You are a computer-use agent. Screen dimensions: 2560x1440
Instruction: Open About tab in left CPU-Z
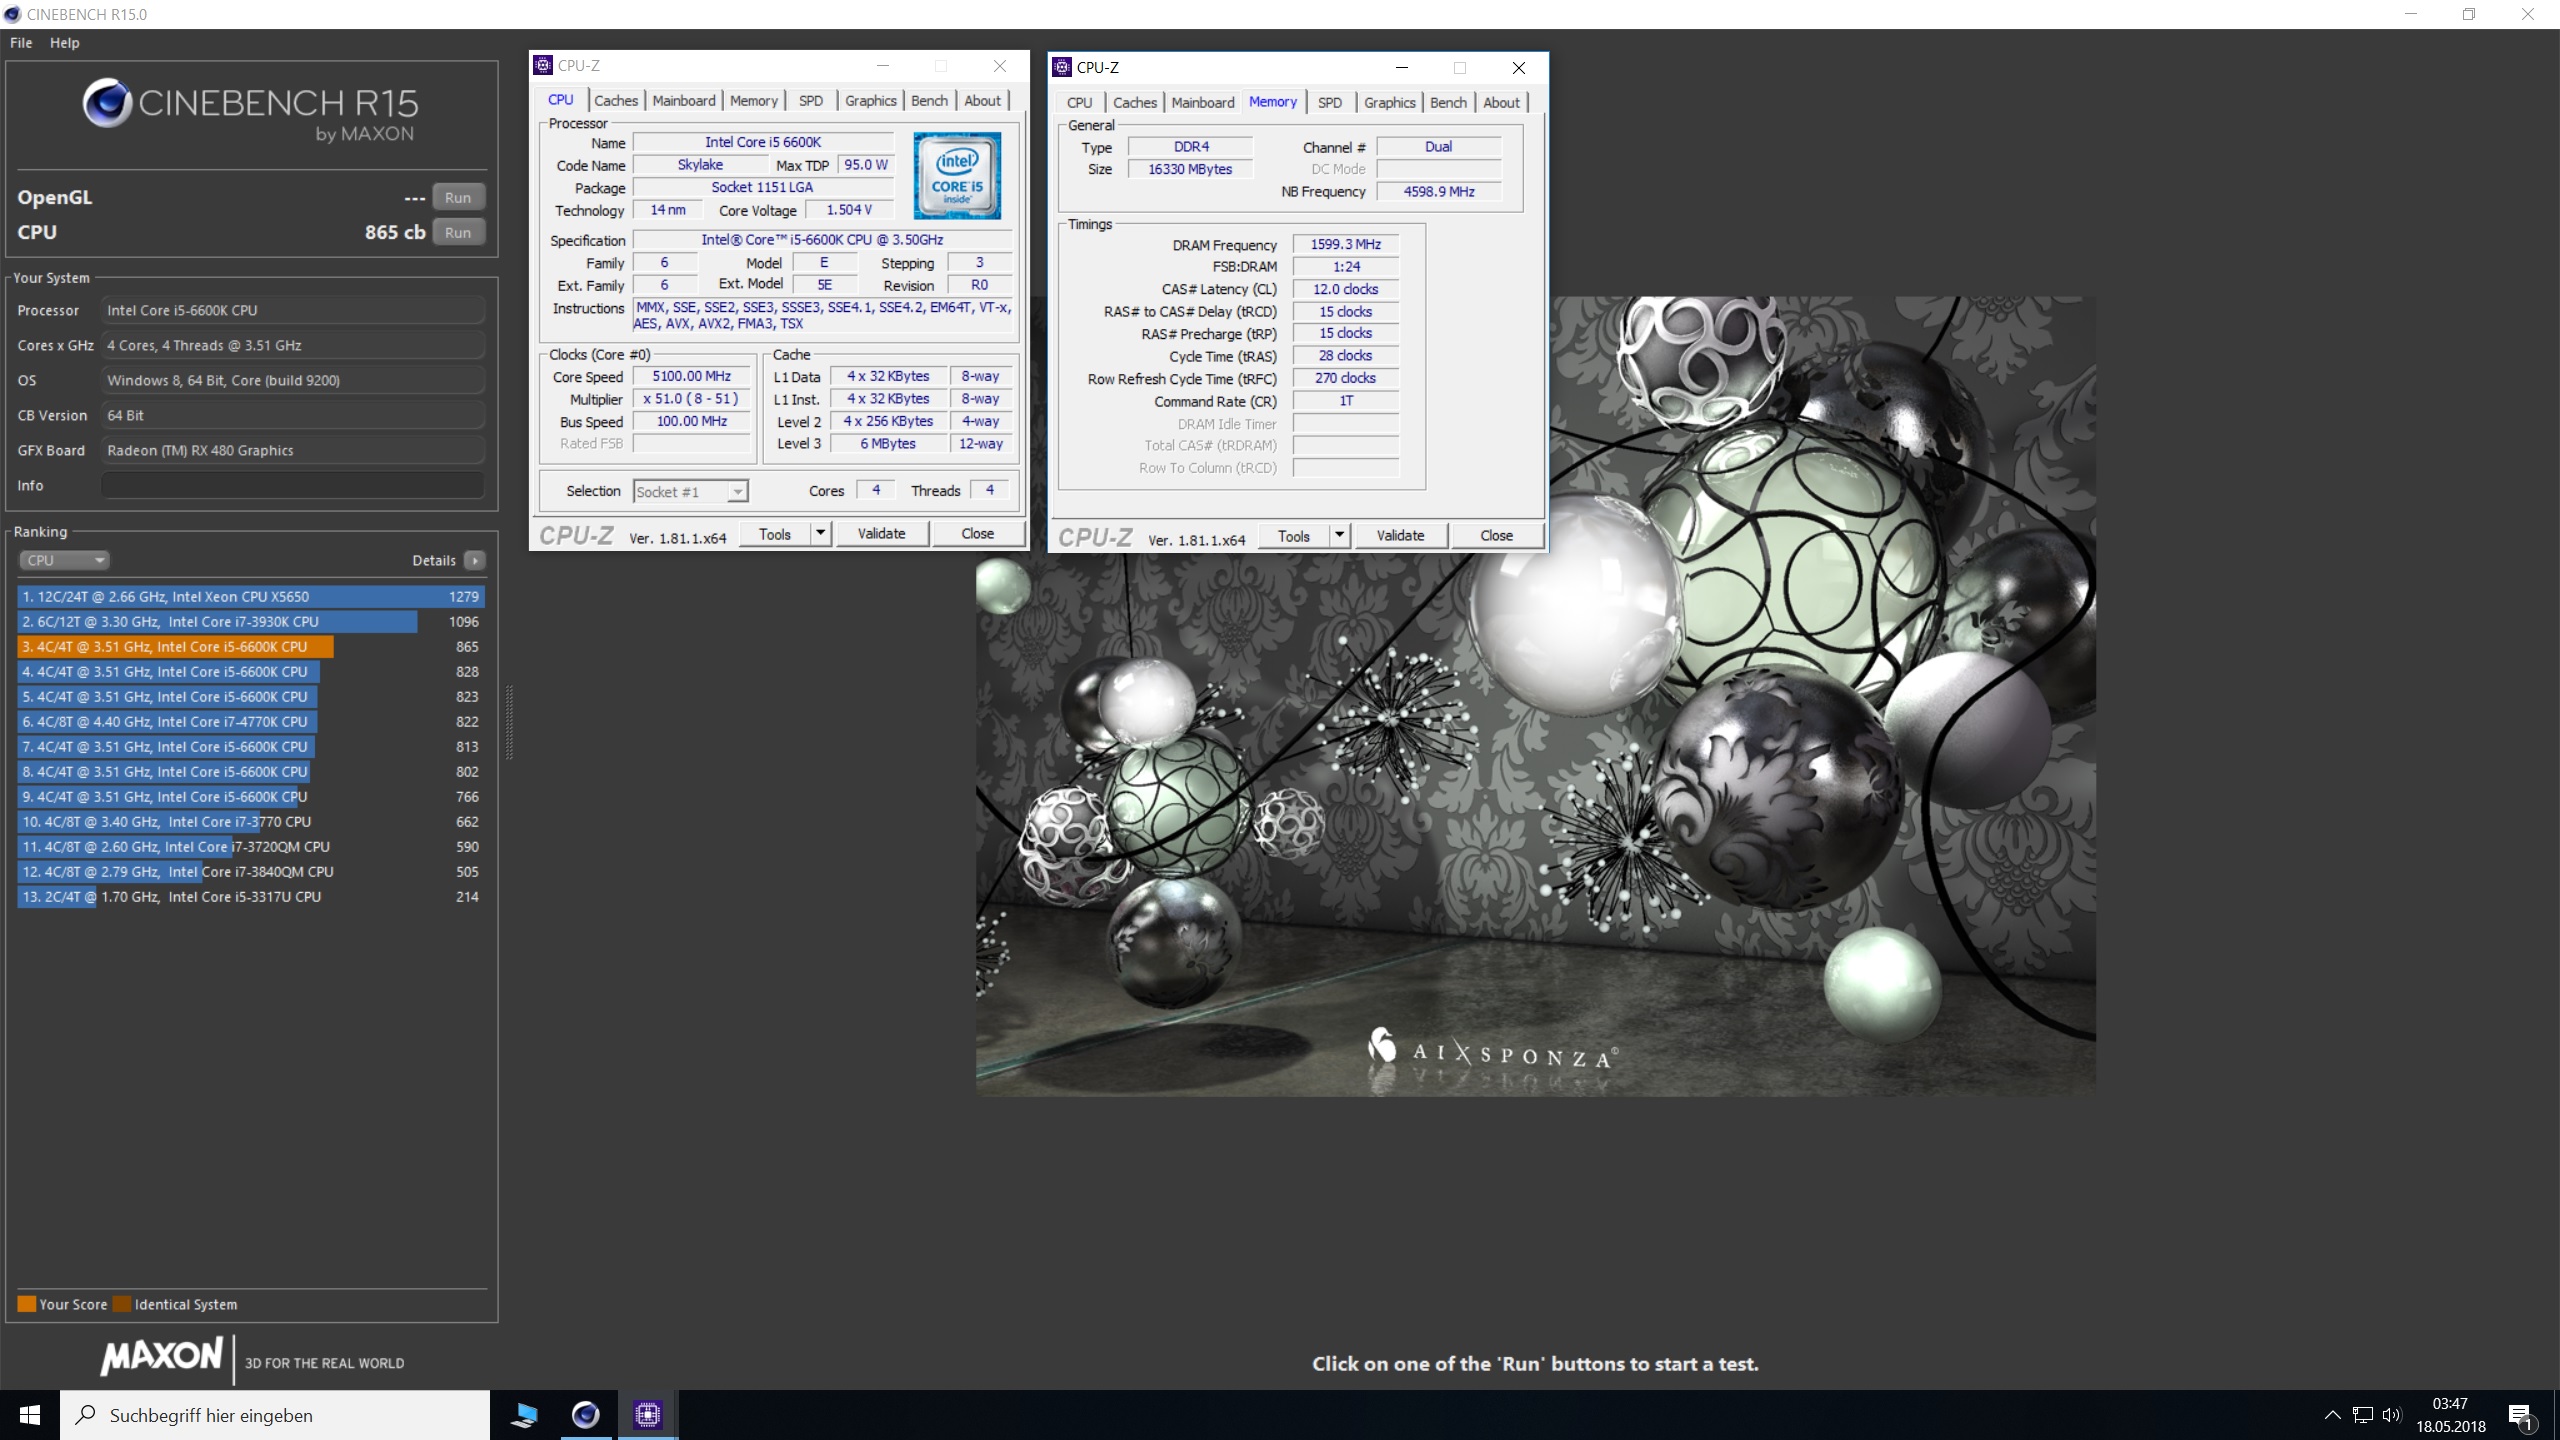983,101
